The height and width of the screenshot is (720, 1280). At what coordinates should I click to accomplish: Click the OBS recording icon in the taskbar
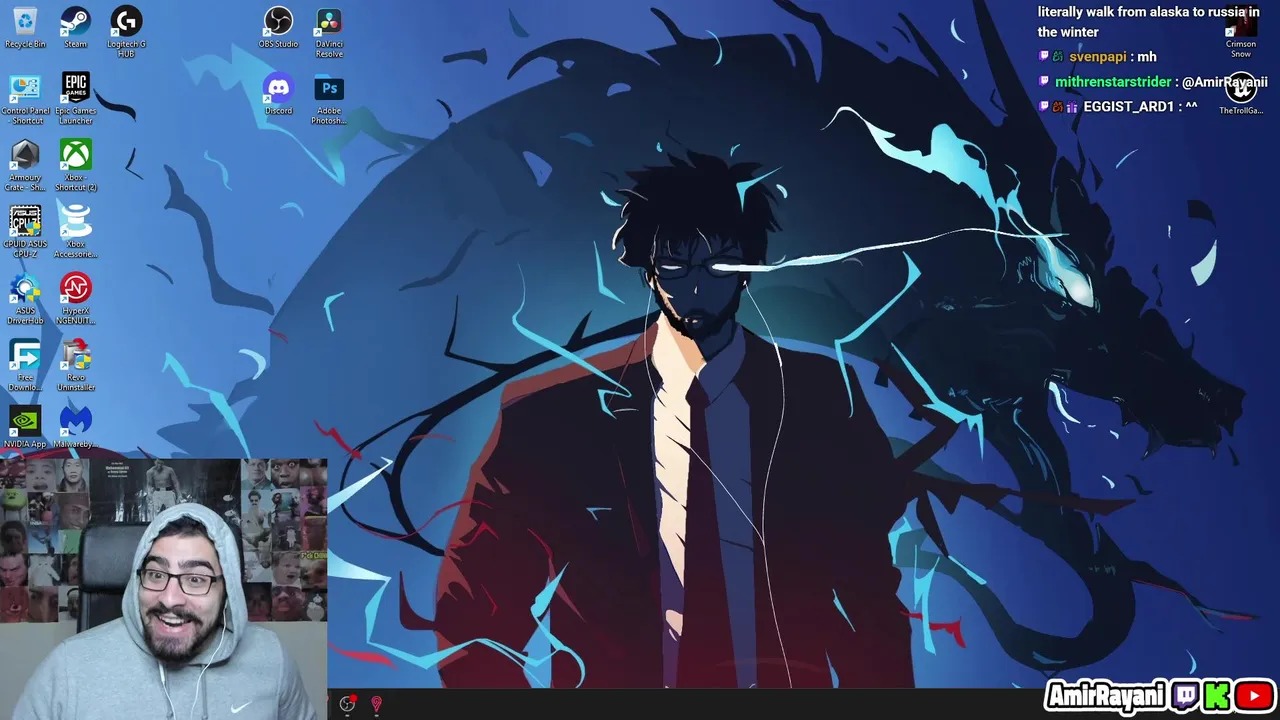[x=347, y=704]
